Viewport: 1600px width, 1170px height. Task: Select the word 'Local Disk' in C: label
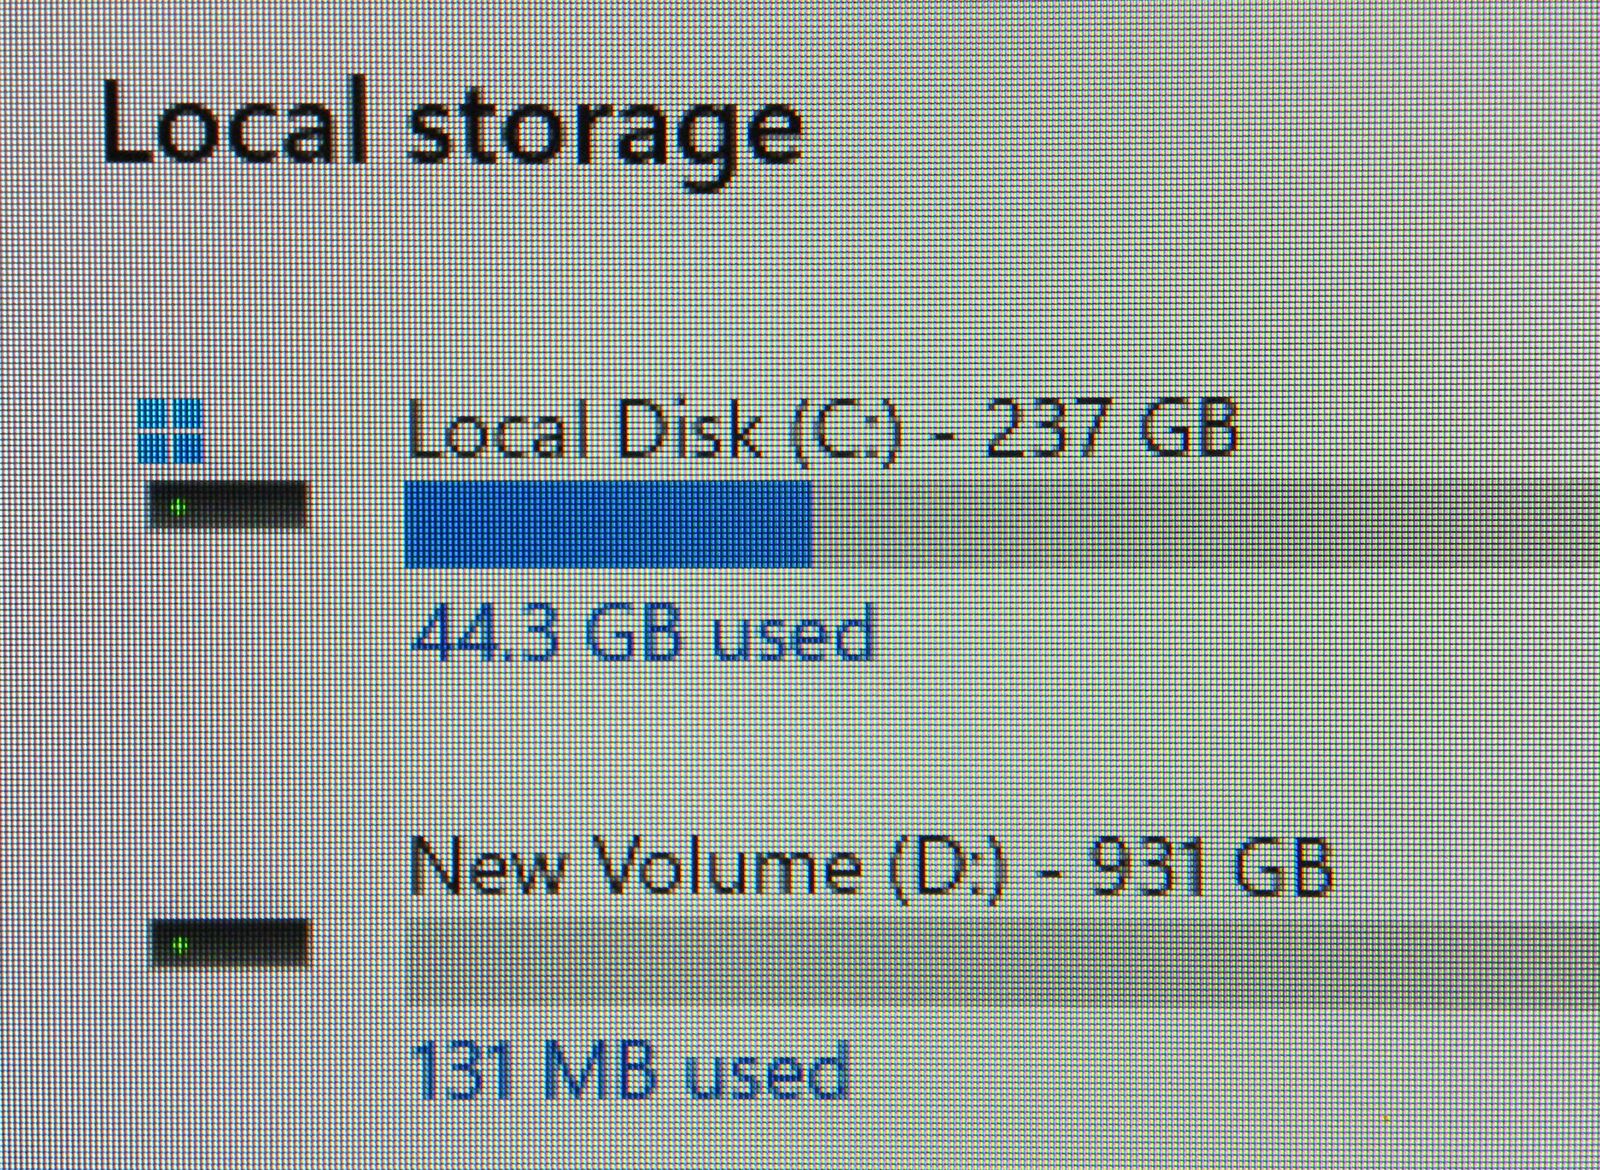(x=582, y=430)
